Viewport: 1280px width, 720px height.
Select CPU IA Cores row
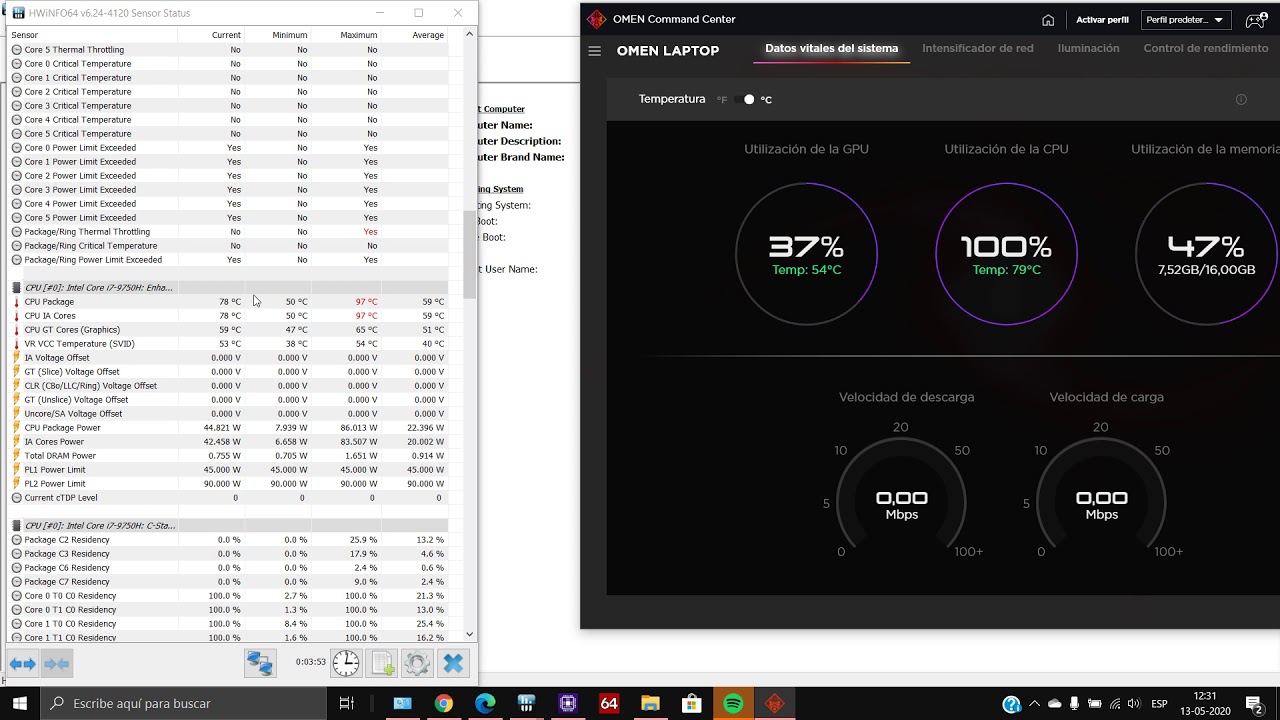point(228,316)
